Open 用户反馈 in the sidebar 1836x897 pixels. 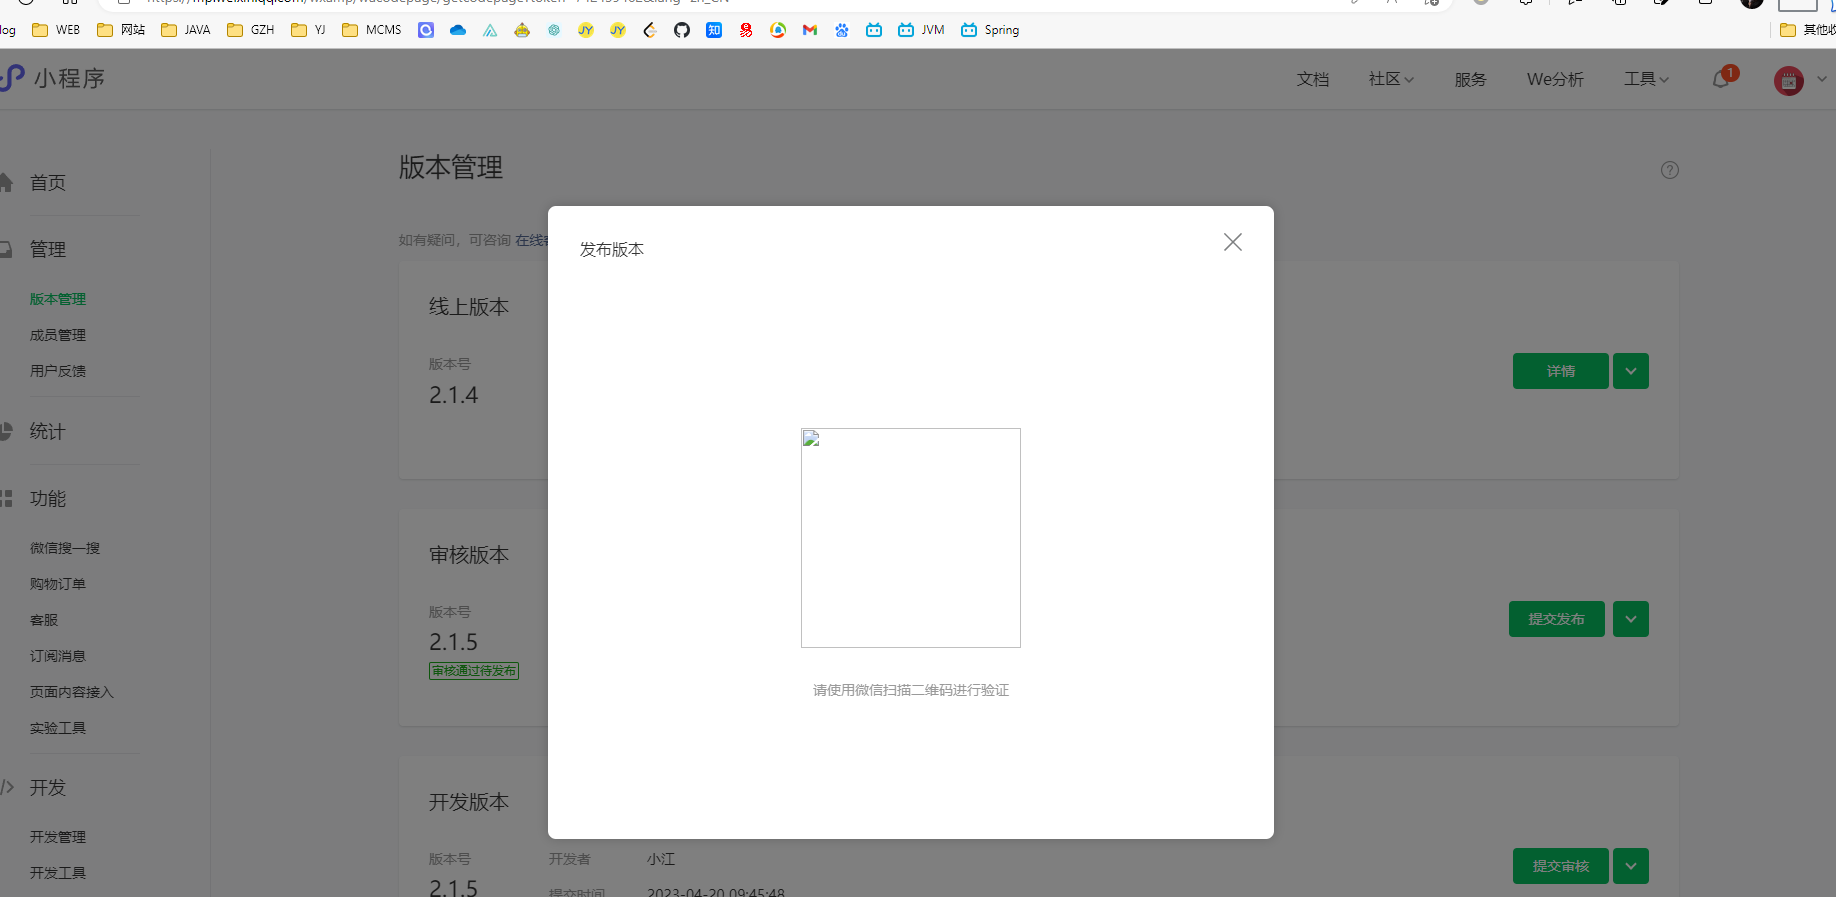[58, 371]
